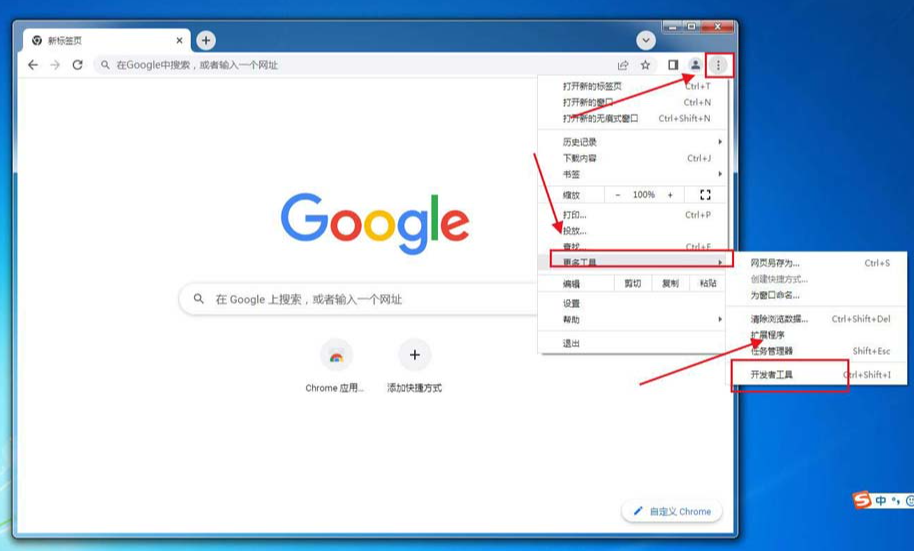This screenshot has width=914, height=551.
Task: Open 设置 from Chrome menu
Action: pyautogui.click(x=632, y=303)
